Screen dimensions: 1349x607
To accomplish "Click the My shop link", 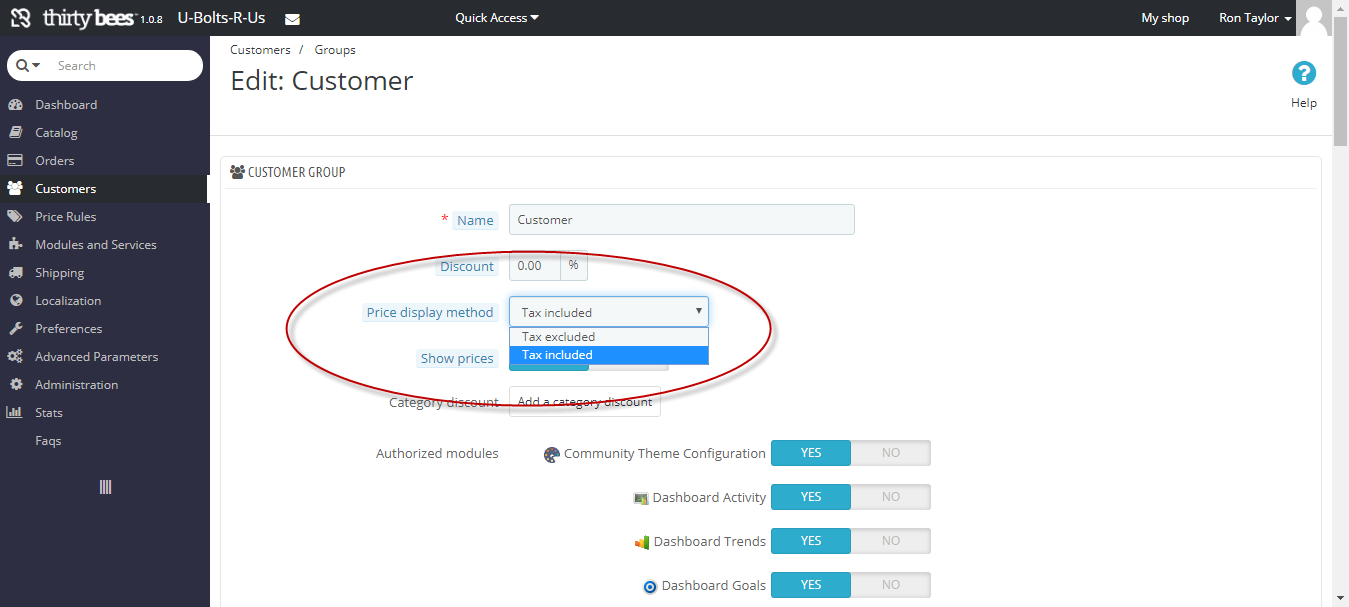I will (1165, 18).
